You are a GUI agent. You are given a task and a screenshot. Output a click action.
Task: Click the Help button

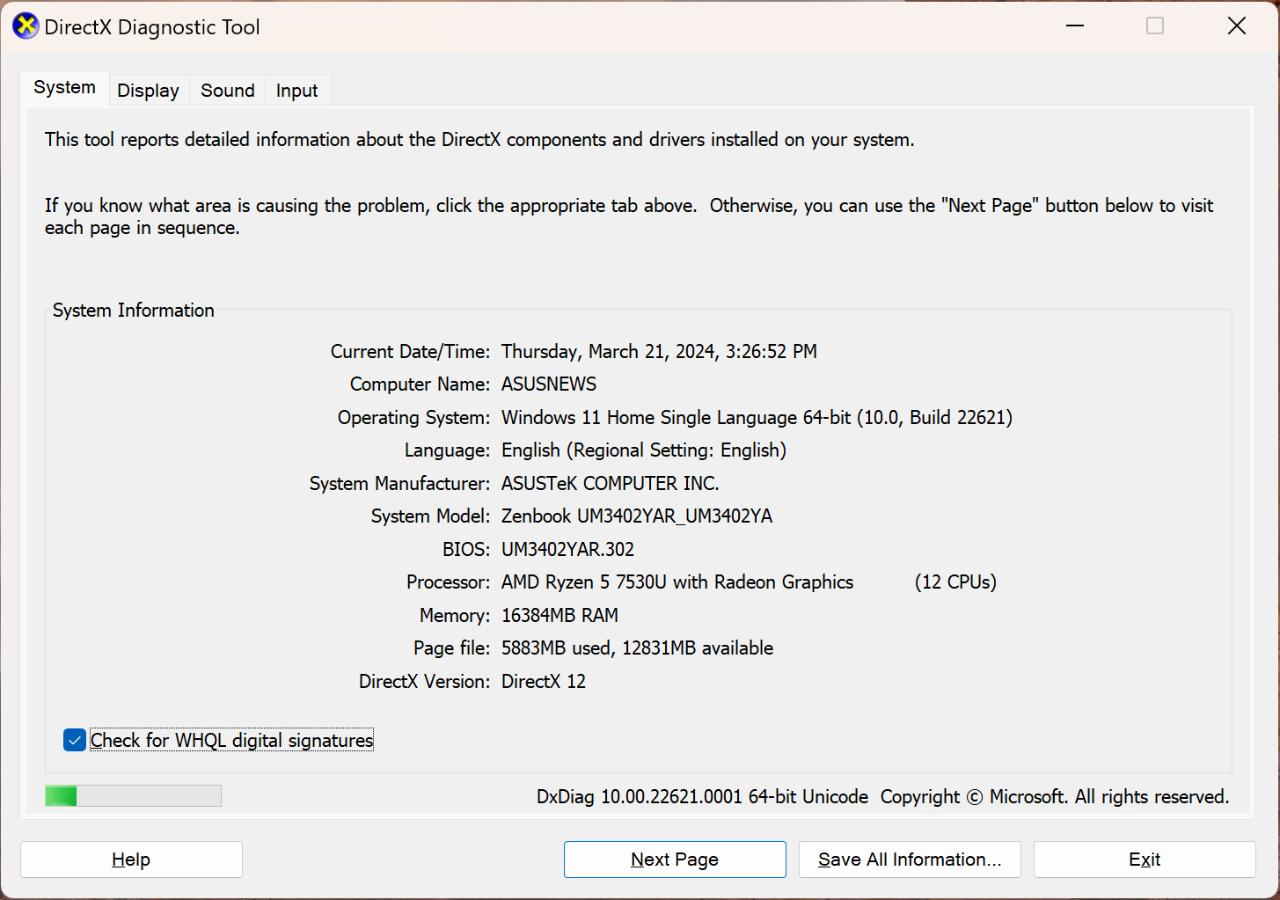pos(131,859)
